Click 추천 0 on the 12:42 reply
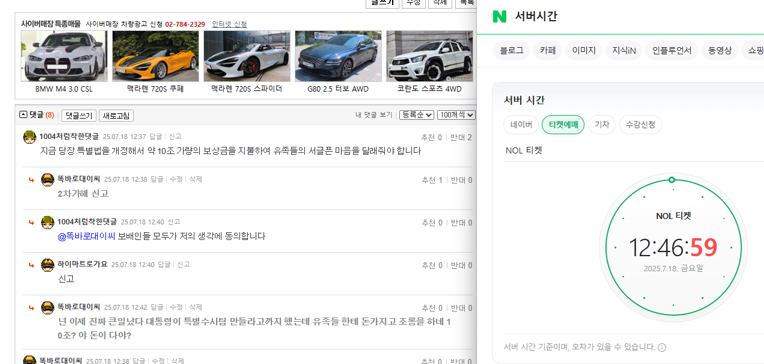 (x=432, y=308)
